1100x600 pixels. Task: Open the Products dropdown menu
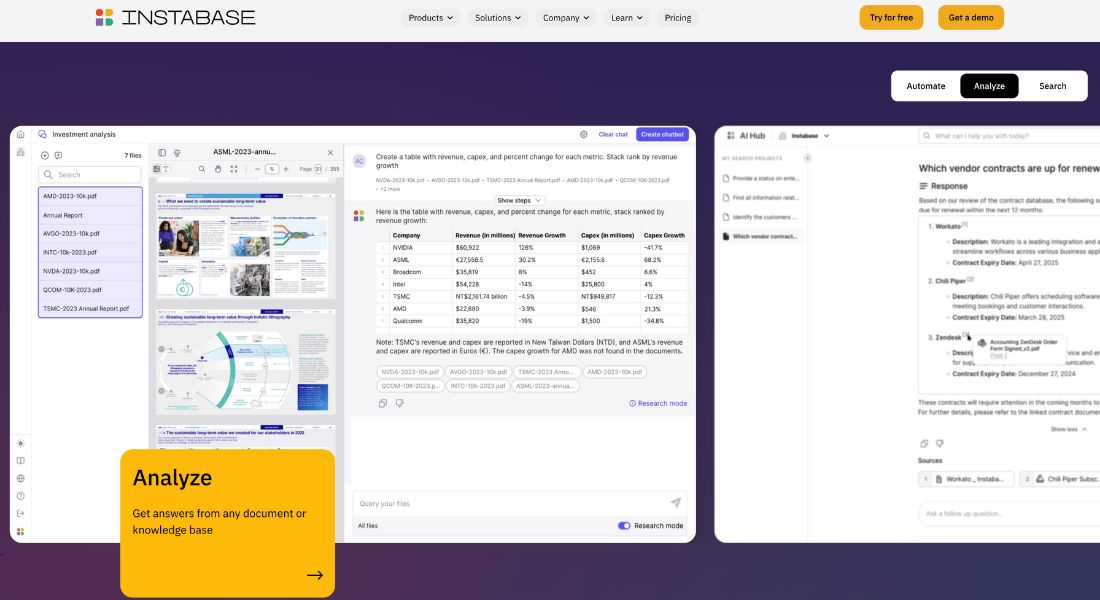tap(430, 18)
